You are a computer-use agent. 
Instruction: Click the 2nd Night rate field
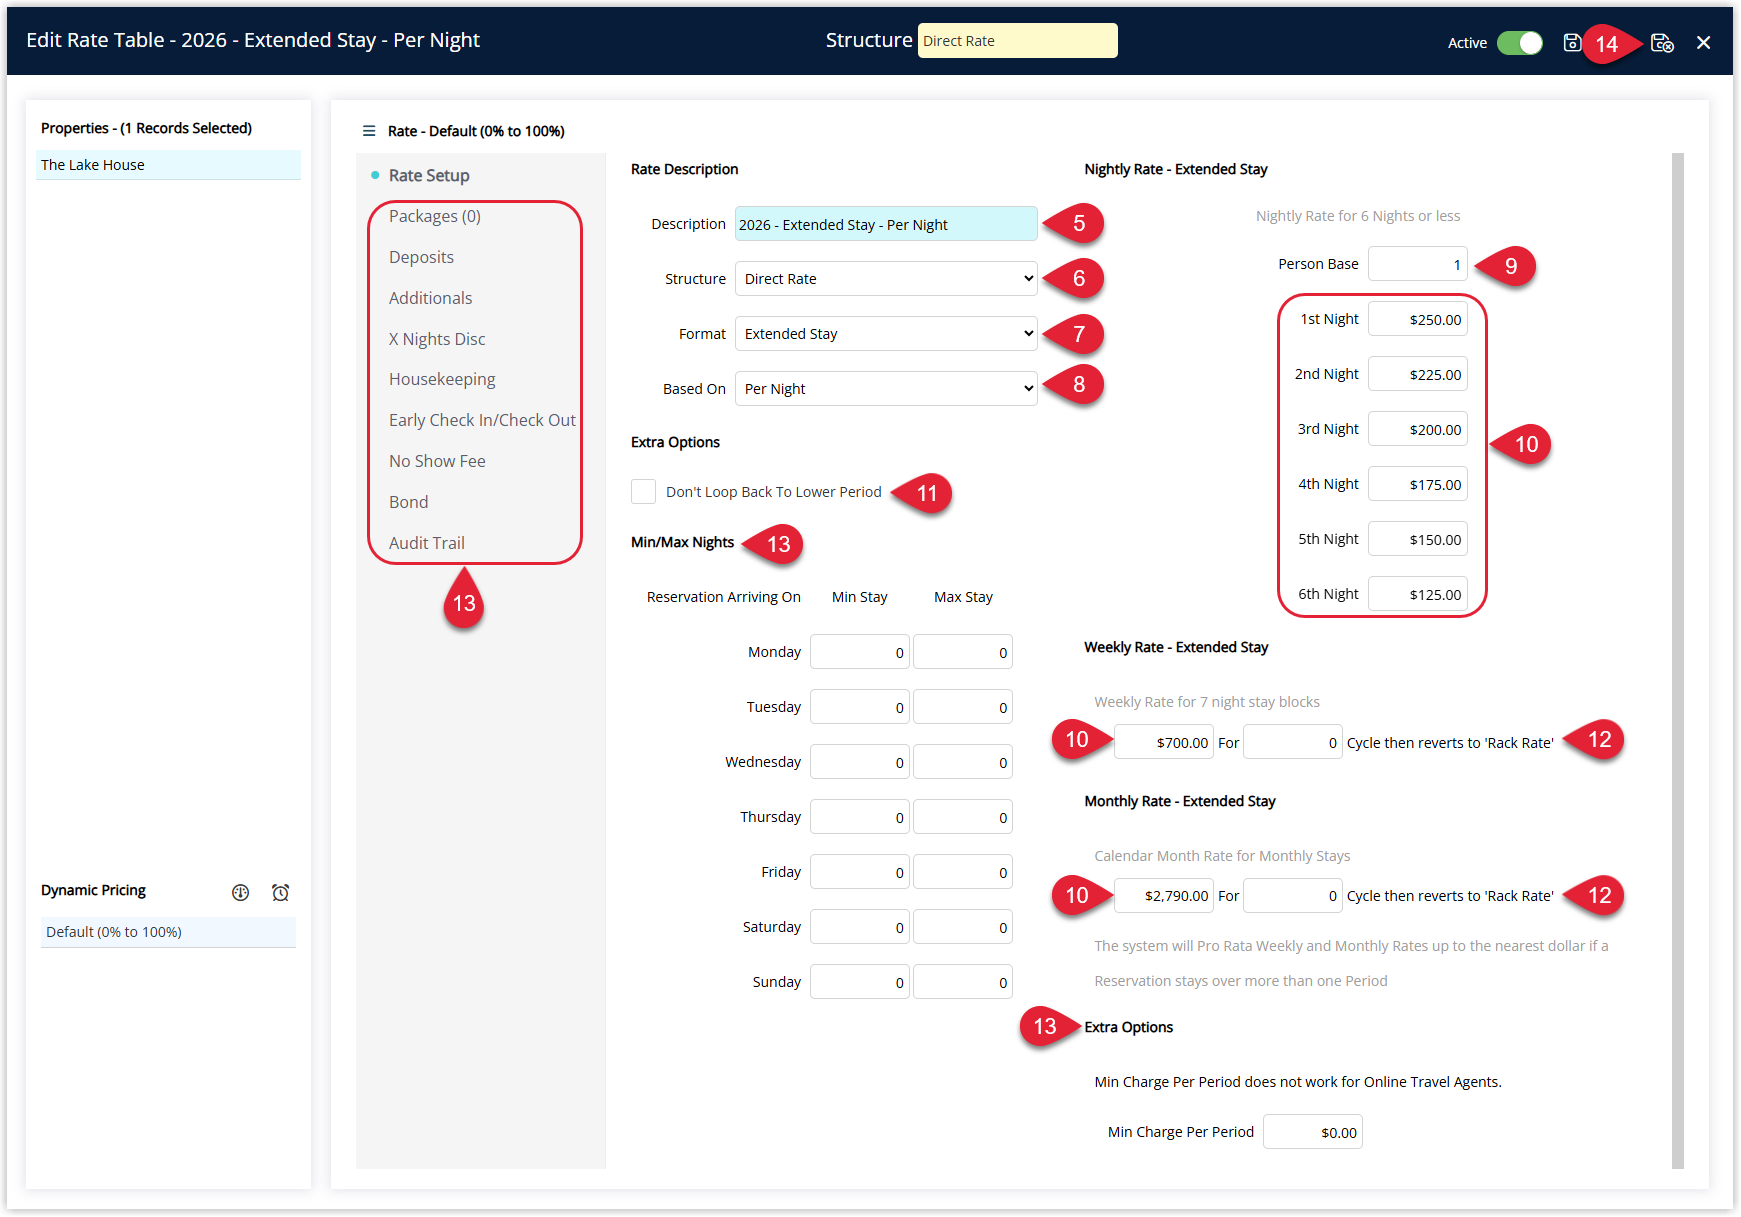tap(1418, 374)
